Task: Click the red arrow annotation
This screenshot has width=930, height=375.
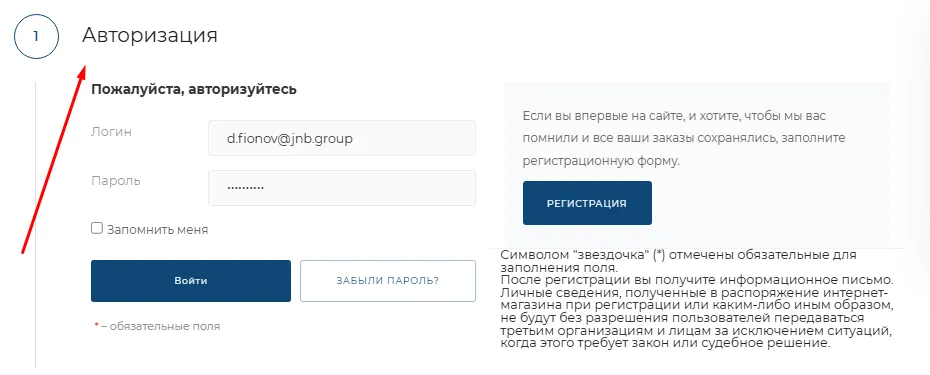Action: click(54, 158)
